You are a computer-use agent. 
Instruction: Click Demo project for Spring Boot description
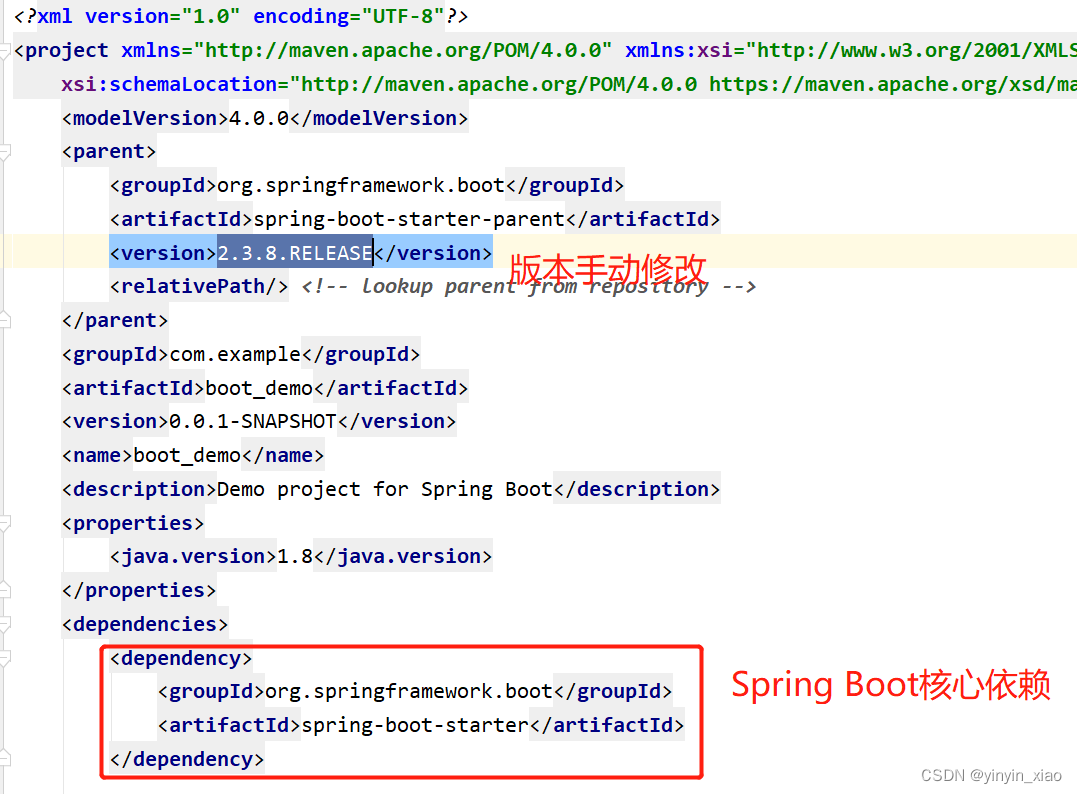pyautogui.click(x=385, y=489)
